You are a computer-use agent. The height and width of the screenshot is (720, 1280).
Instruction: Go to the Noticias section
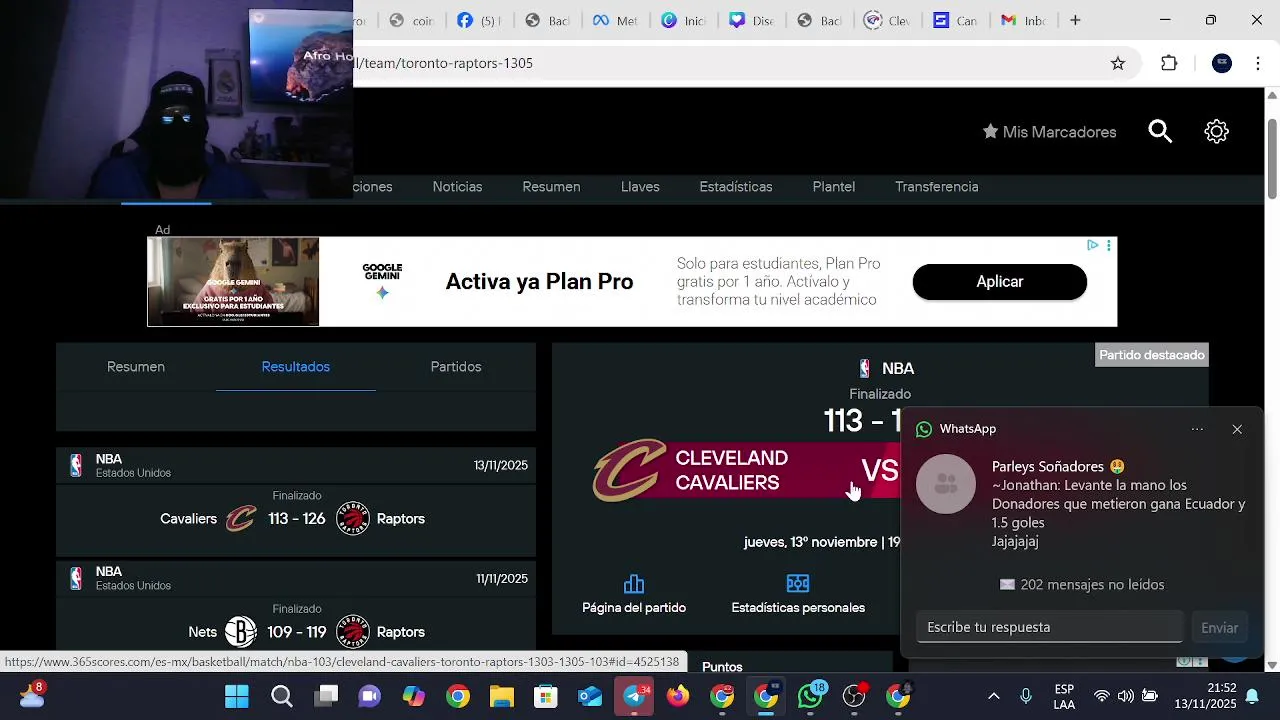[x=457, y=187]
